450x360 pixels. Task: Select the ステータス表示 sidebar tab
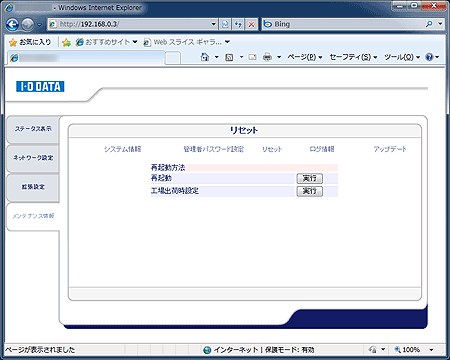33,129
